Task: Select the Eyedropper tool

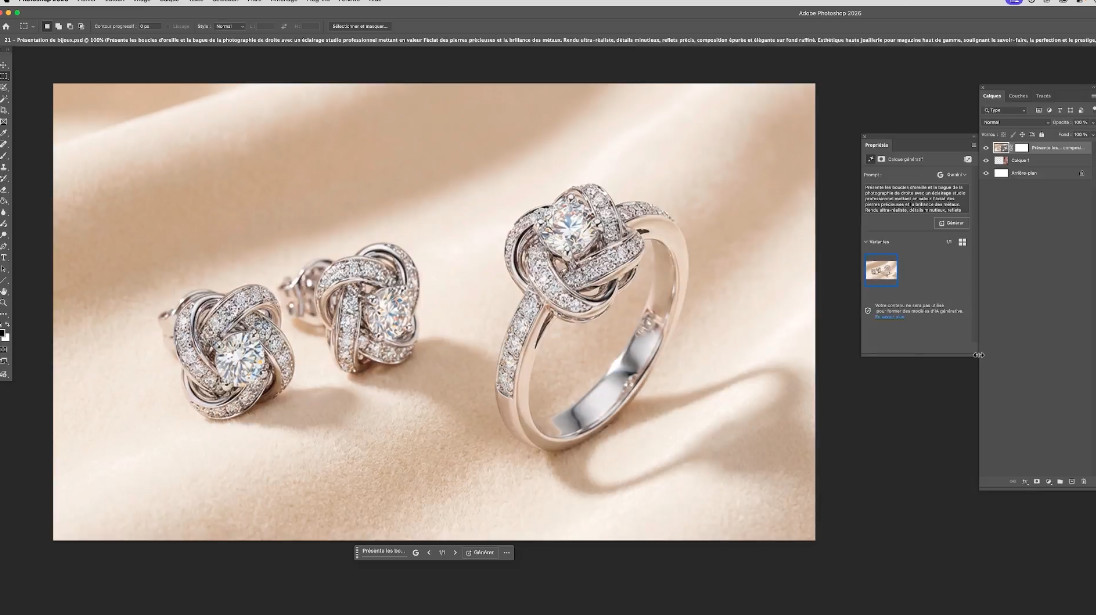Action: [x=4, y=132]
